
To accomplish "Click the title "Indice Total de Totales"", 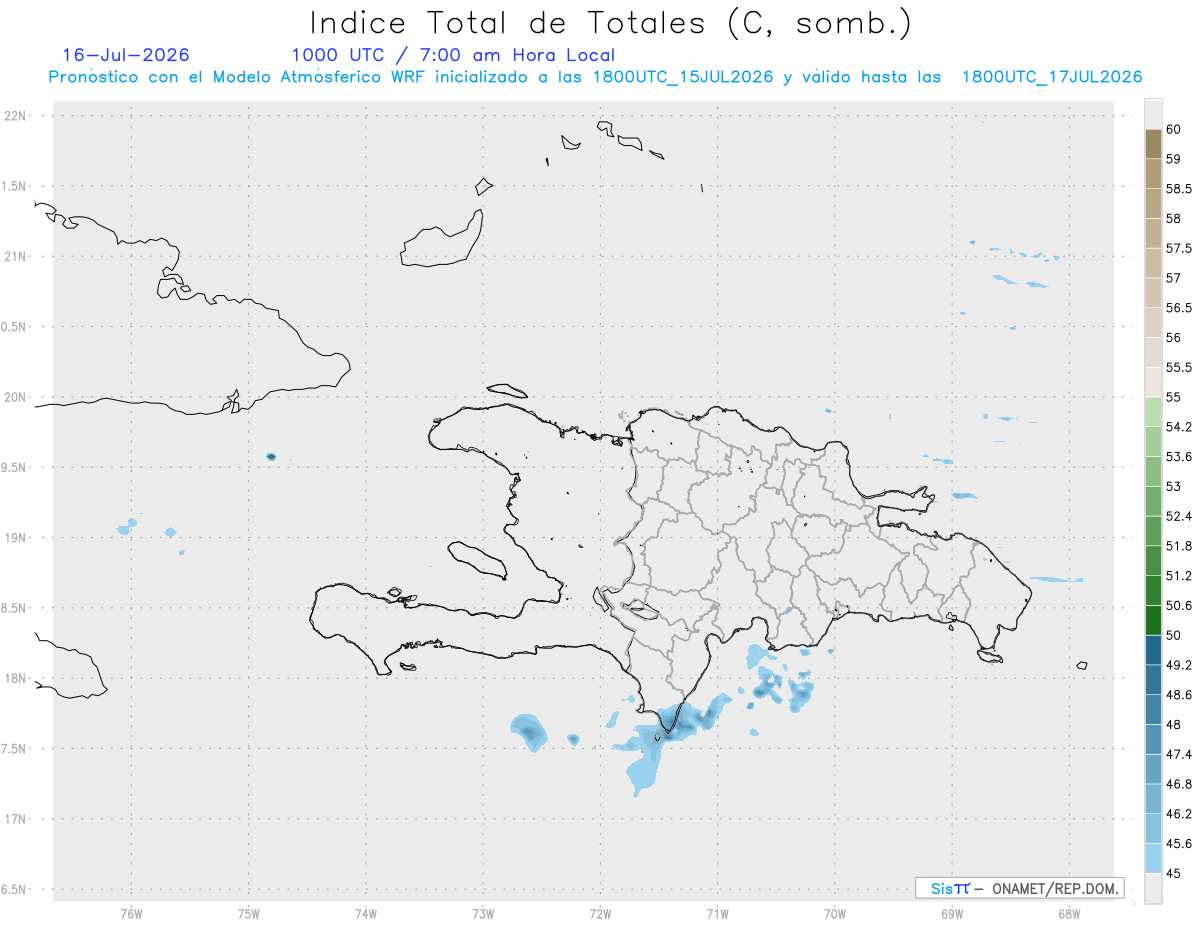I will pos(507,23).
